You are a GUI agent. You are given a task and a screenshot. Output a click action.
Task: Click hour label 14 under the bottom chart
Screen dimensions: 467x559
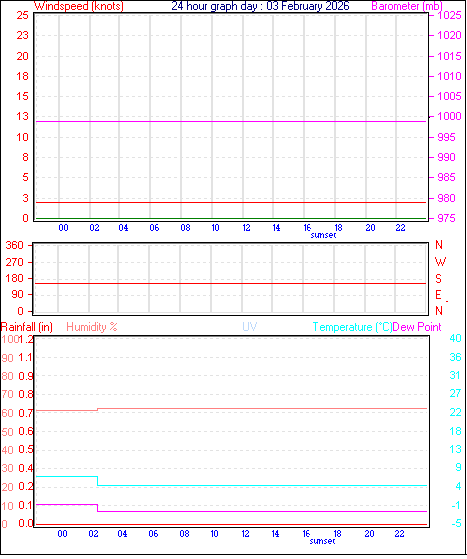(275, 534)
